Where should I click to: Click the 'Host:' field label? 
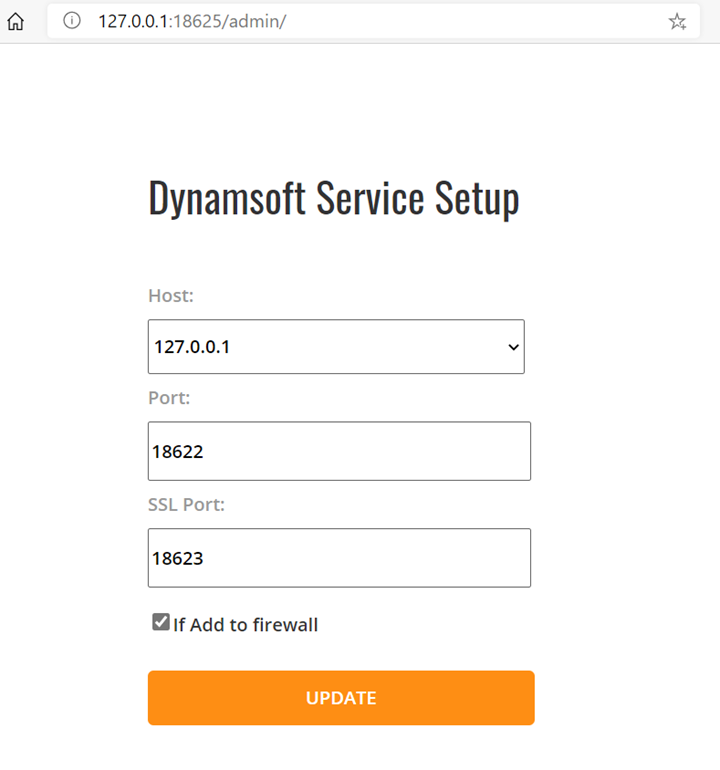(x=171, y=296)
